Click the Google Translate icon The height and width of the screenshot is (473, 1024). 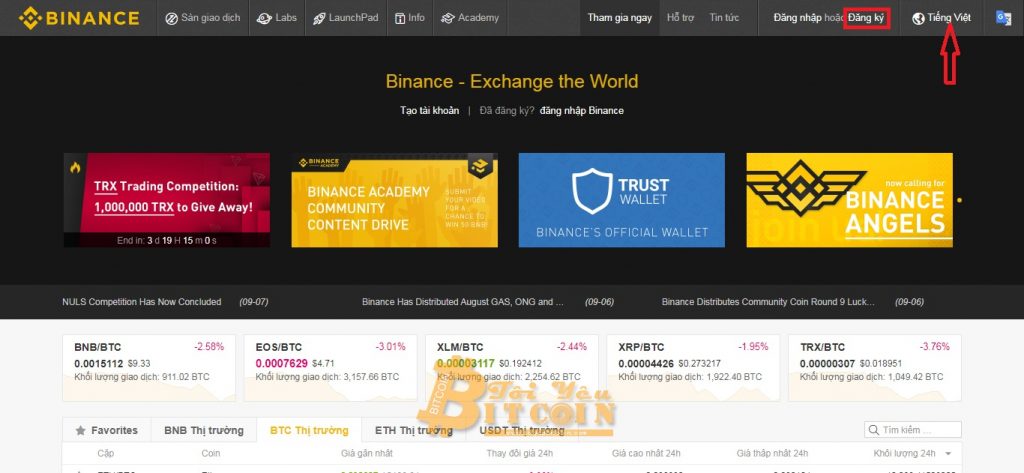[1003, 18]
